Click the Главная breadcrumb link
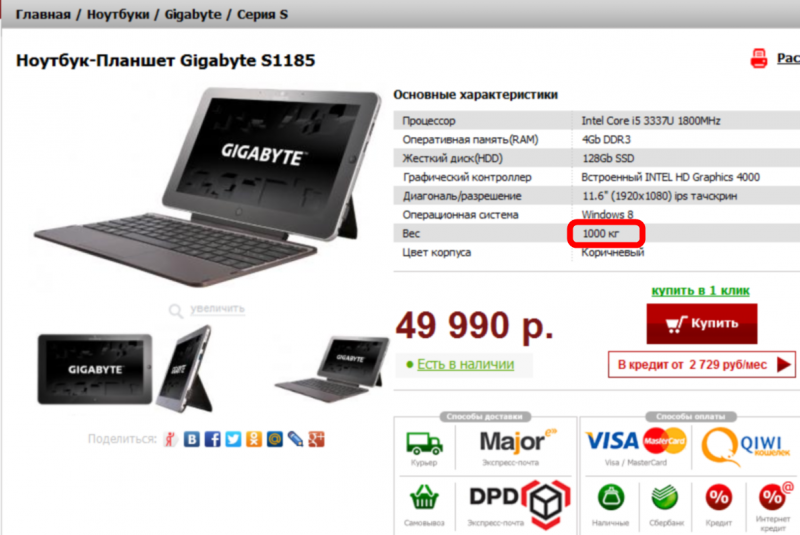This screenshot has height=535, width=800. (x=43, y=14)
